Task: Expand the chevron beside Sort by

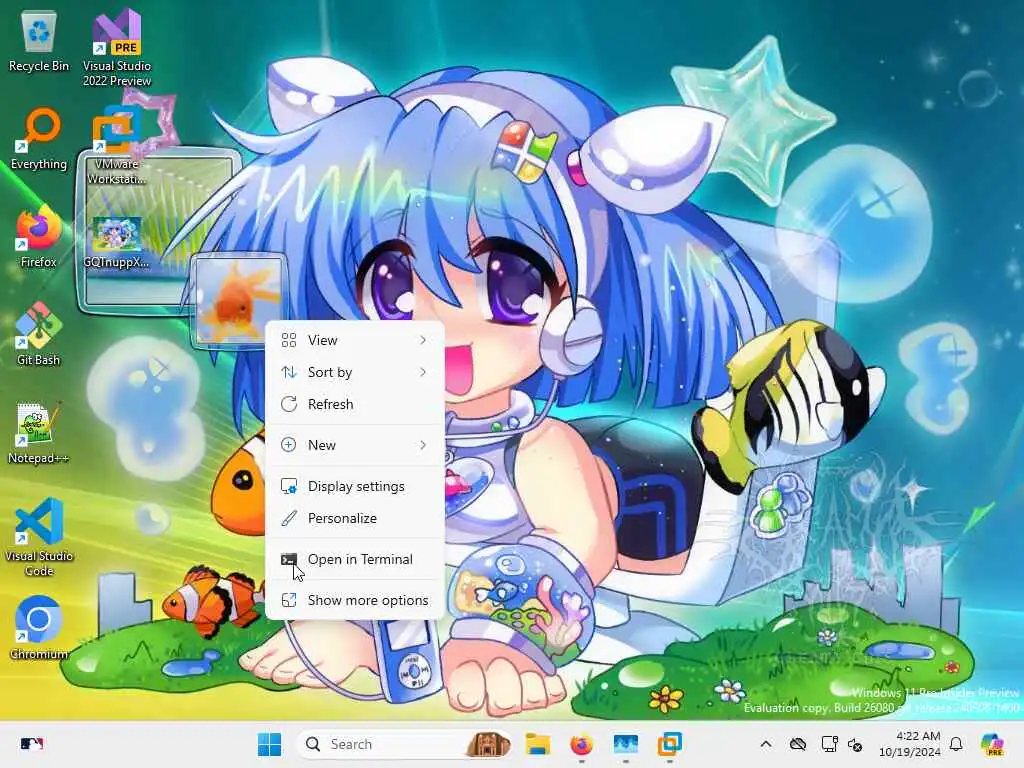Action: coord(423,372)
